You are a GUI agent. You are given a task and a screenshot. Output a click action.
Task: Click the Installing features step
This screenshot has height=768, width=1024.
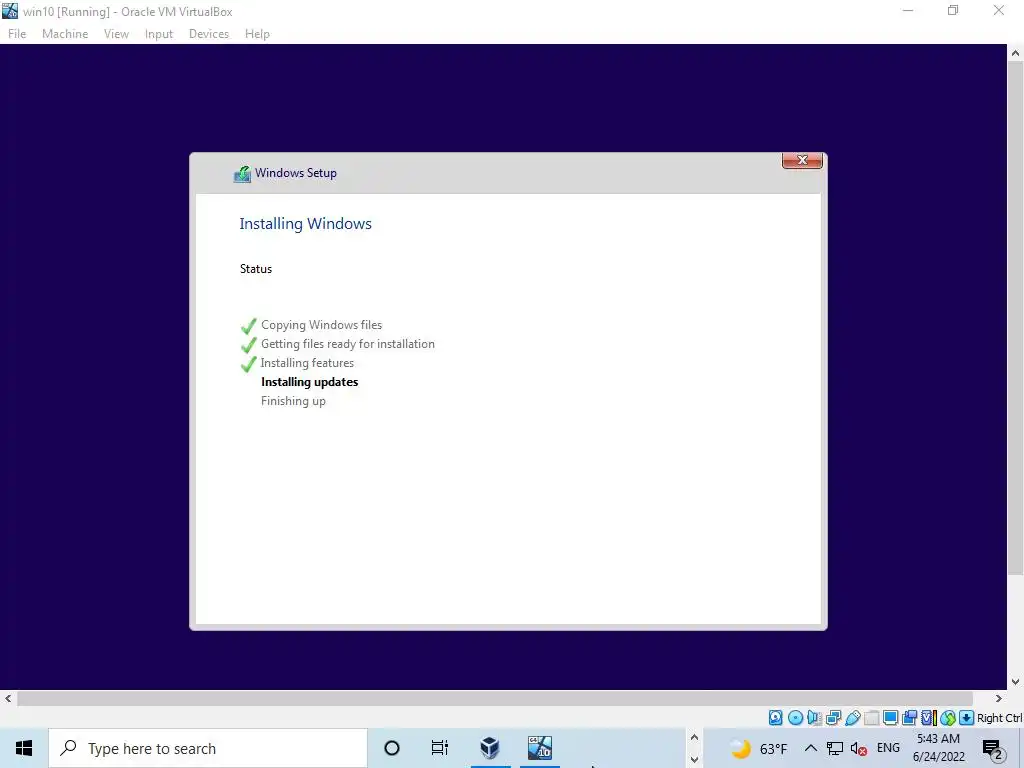pos(307,363)
